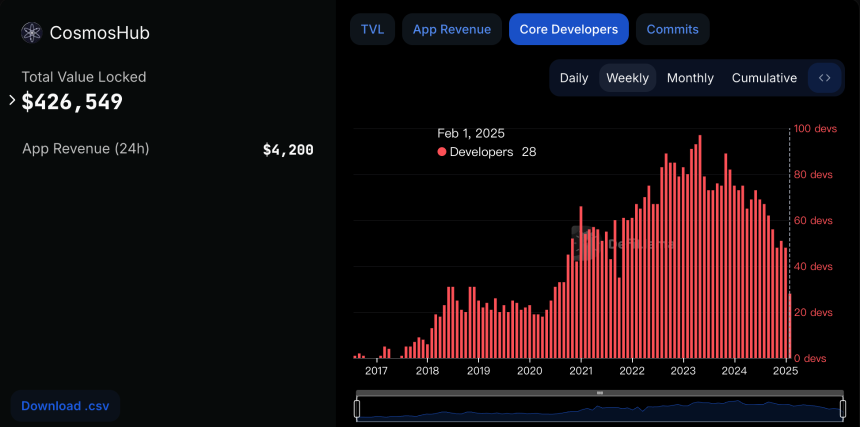Screen dimensions: 860x427
Task: Click the range navigator mini chart area
Action: 599,409
